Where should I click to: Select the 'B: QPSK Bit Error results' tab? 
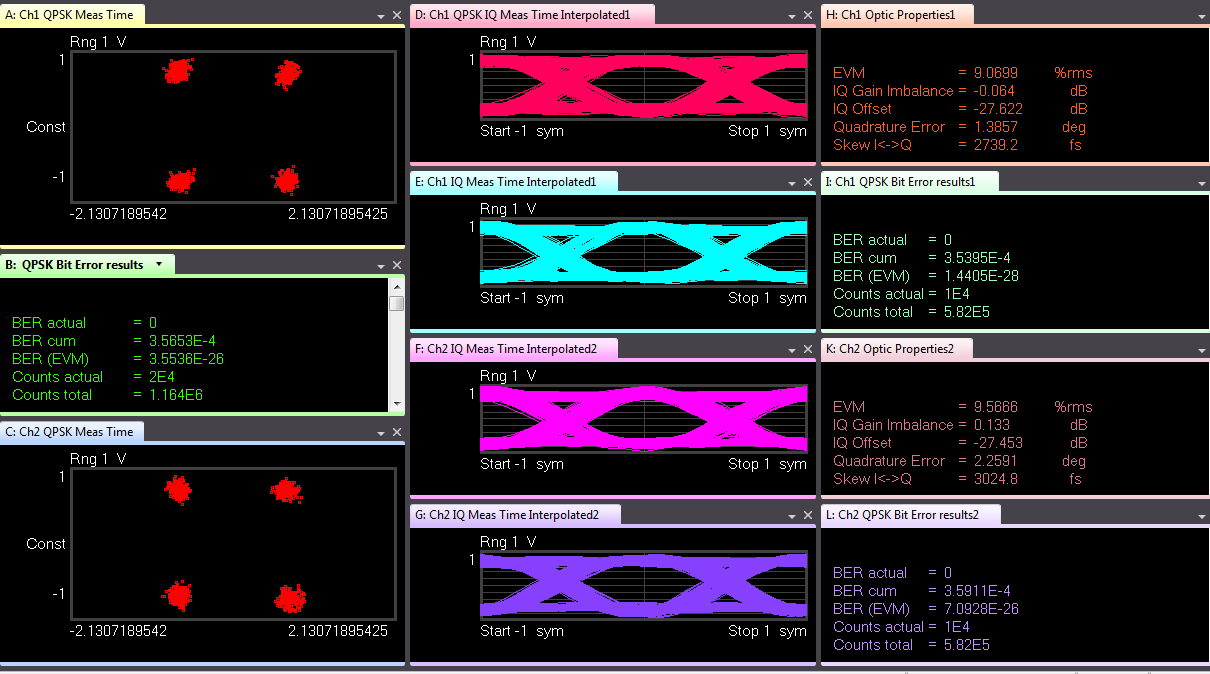[x=87, y=264]
